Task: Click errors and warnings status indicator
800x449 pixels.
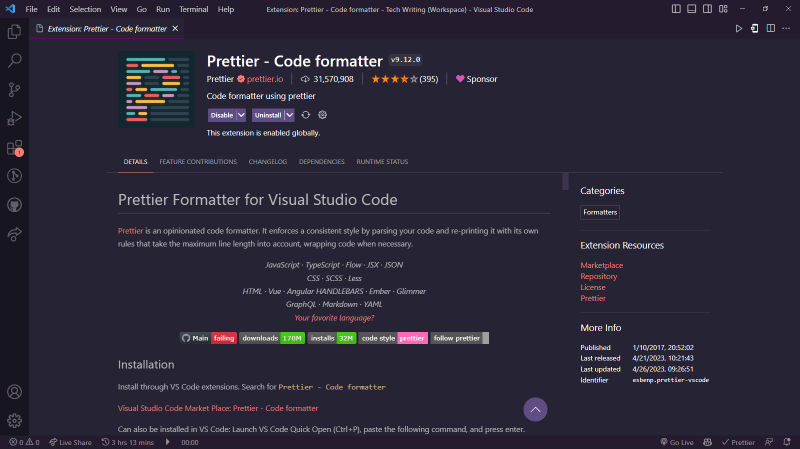Action: click(24, 442)
